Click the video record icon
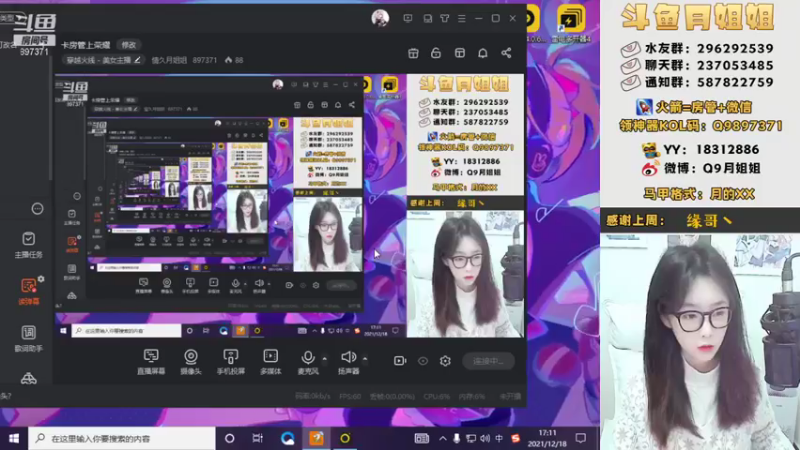This screenshot has height=450, width=800. (400, 361)
